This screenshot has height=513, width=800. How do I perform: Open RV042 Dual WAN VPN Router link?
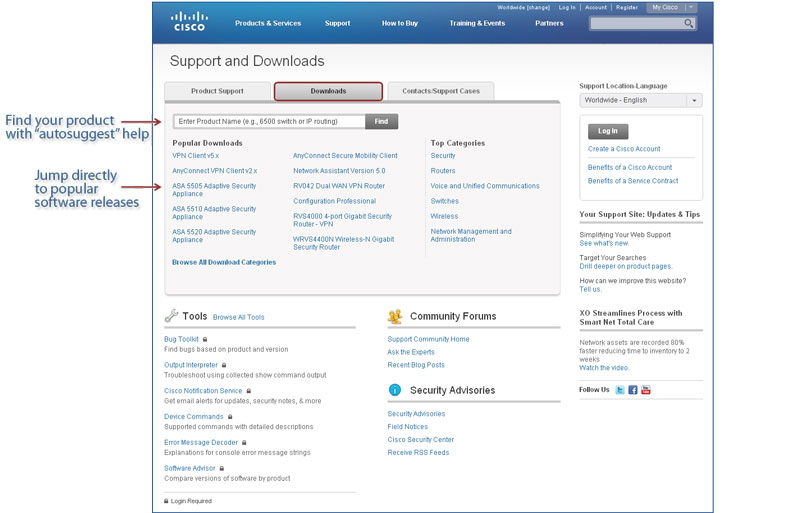tap(339, 186)
